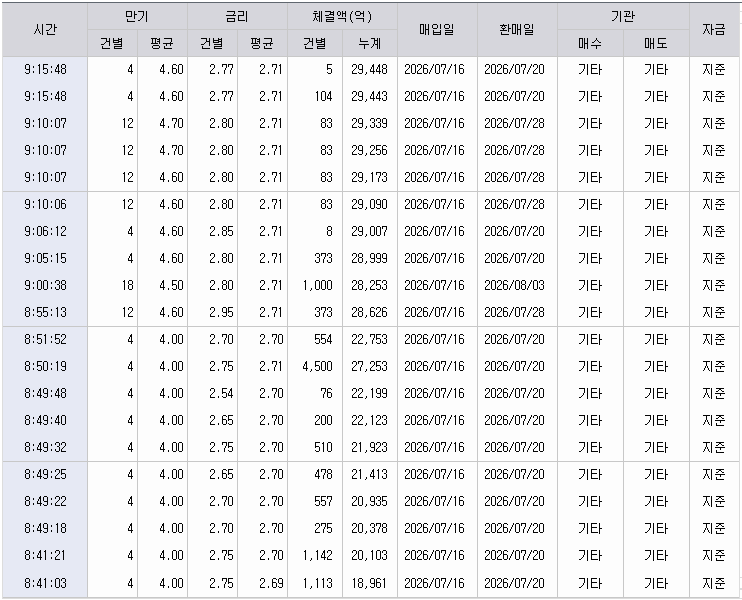This screenshot has height=600, width=742.
Task: Select the 8:50:19 time cell
Action: [x=45, y=366]
